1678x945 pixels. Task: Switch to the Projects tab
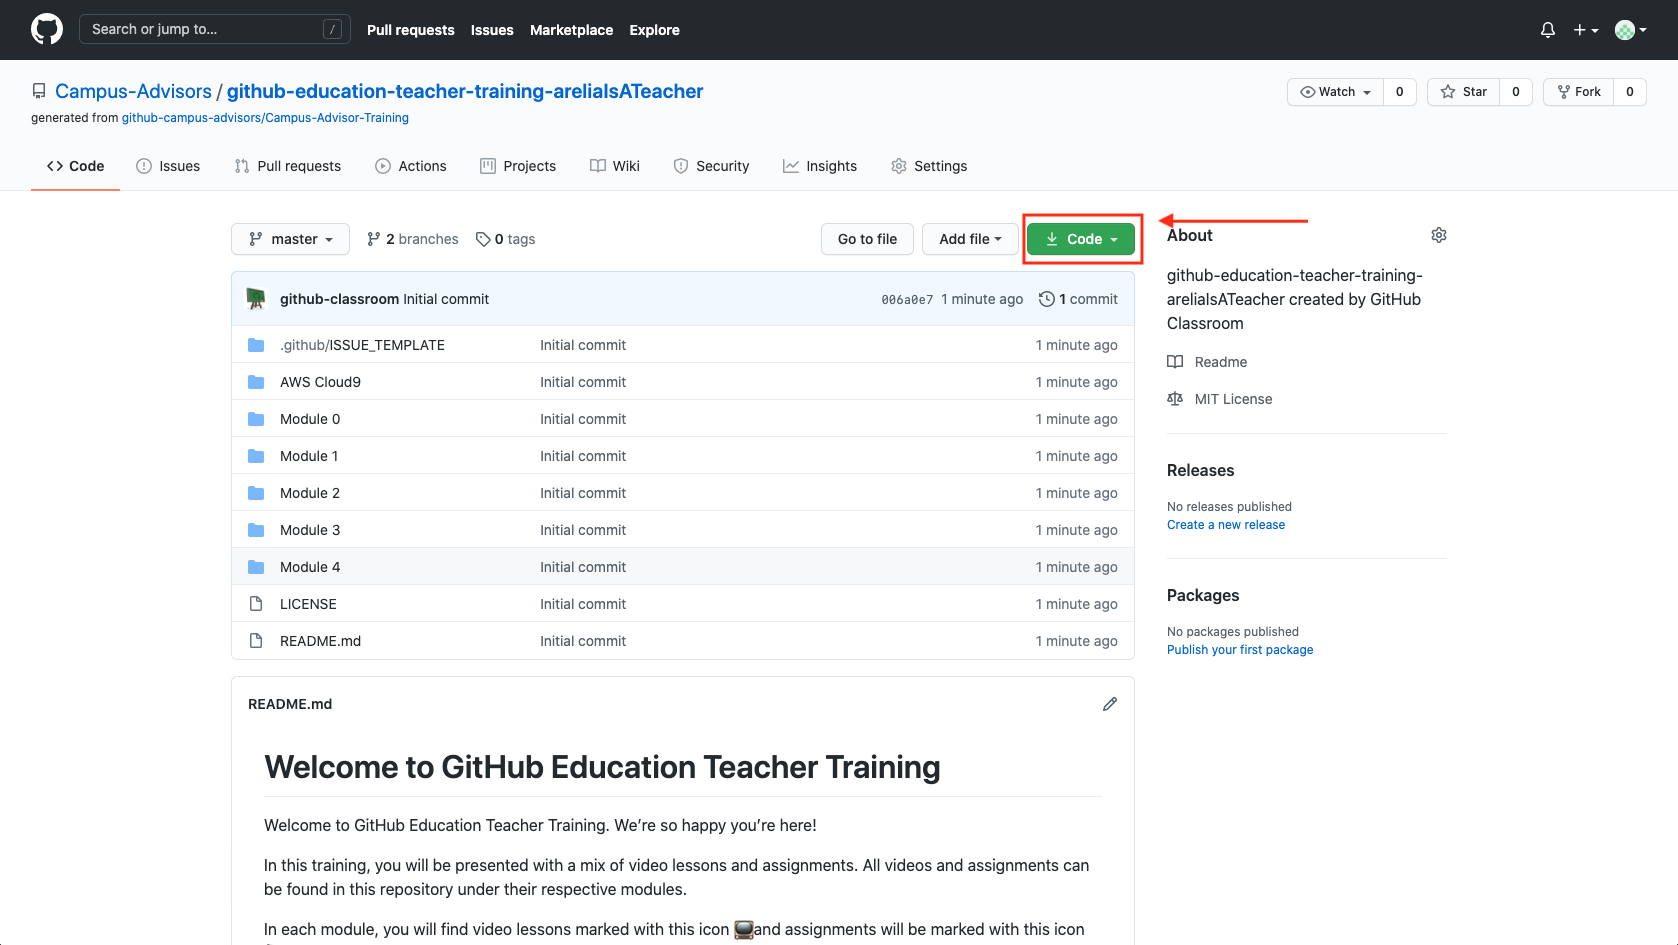pyautogui.click(x=518, y=166)
